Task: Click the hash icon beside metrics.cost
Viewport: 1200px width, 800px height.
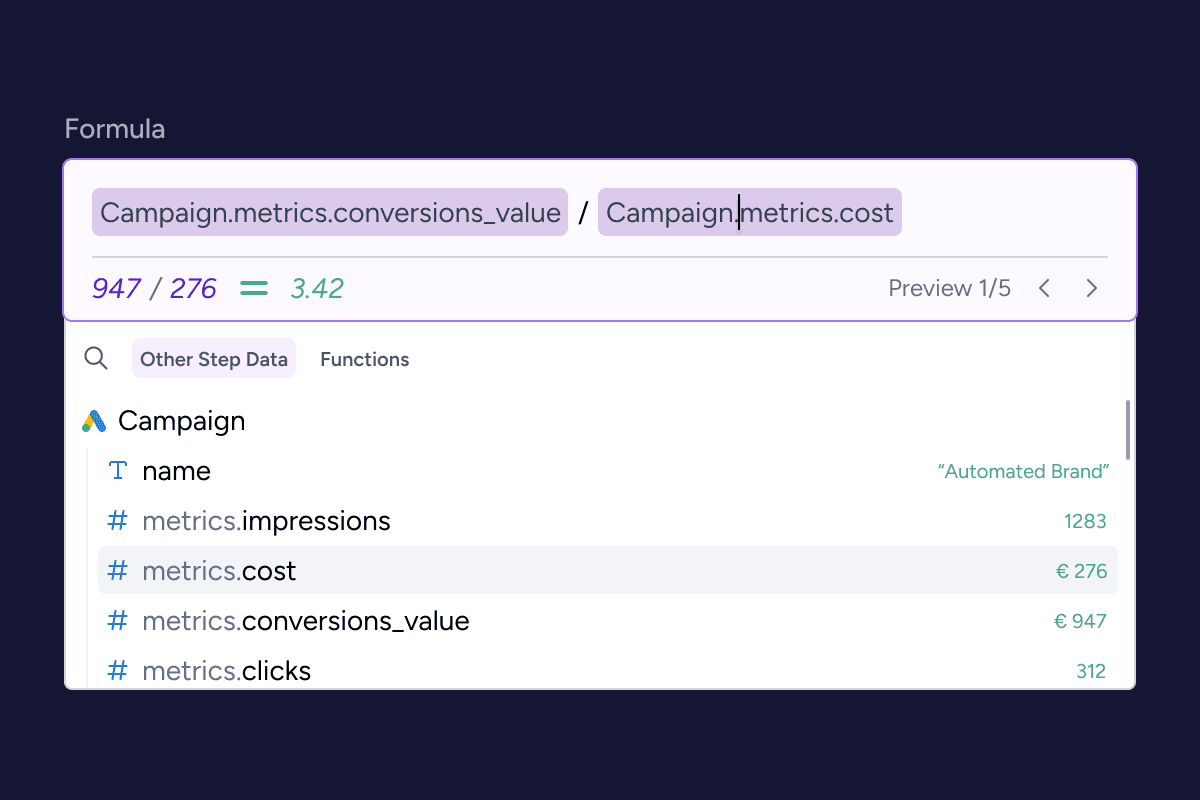Action: [x=118, y=571]
